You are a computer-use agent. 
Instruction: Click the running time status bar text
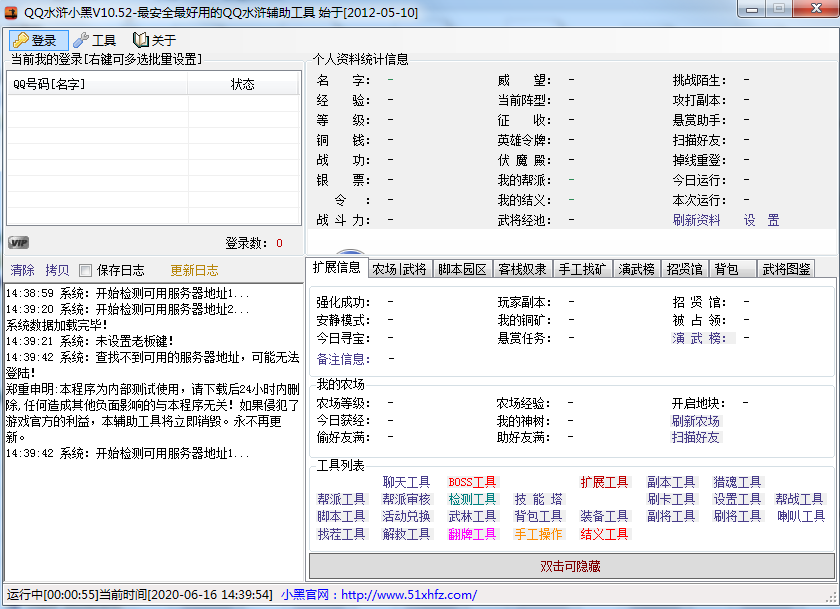[139, 595]
